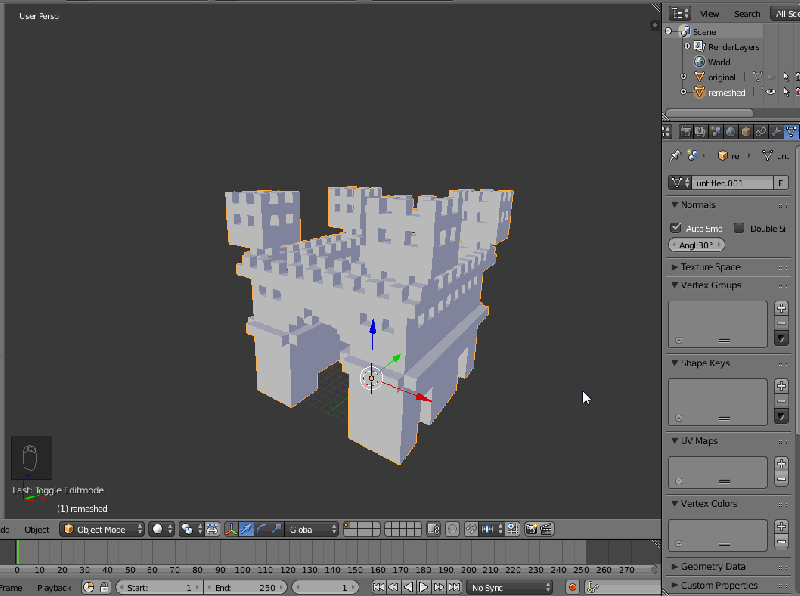The image size is (800, 596).
Task: Click the OpenGL render icon in viewport header
Action: point(532,530)
